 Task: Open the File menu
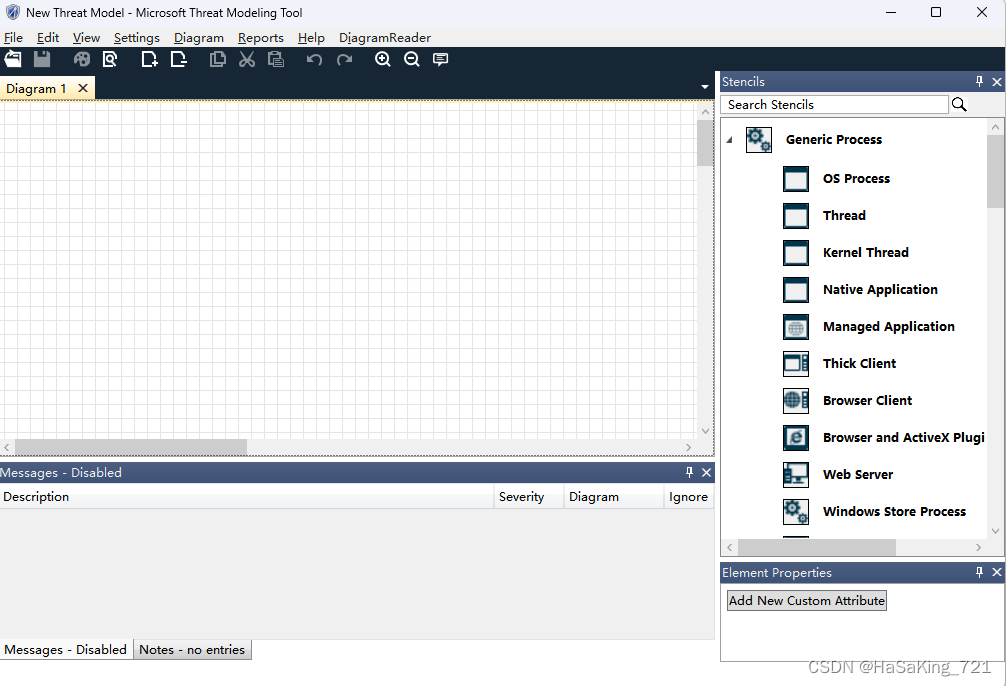point(13,38)
